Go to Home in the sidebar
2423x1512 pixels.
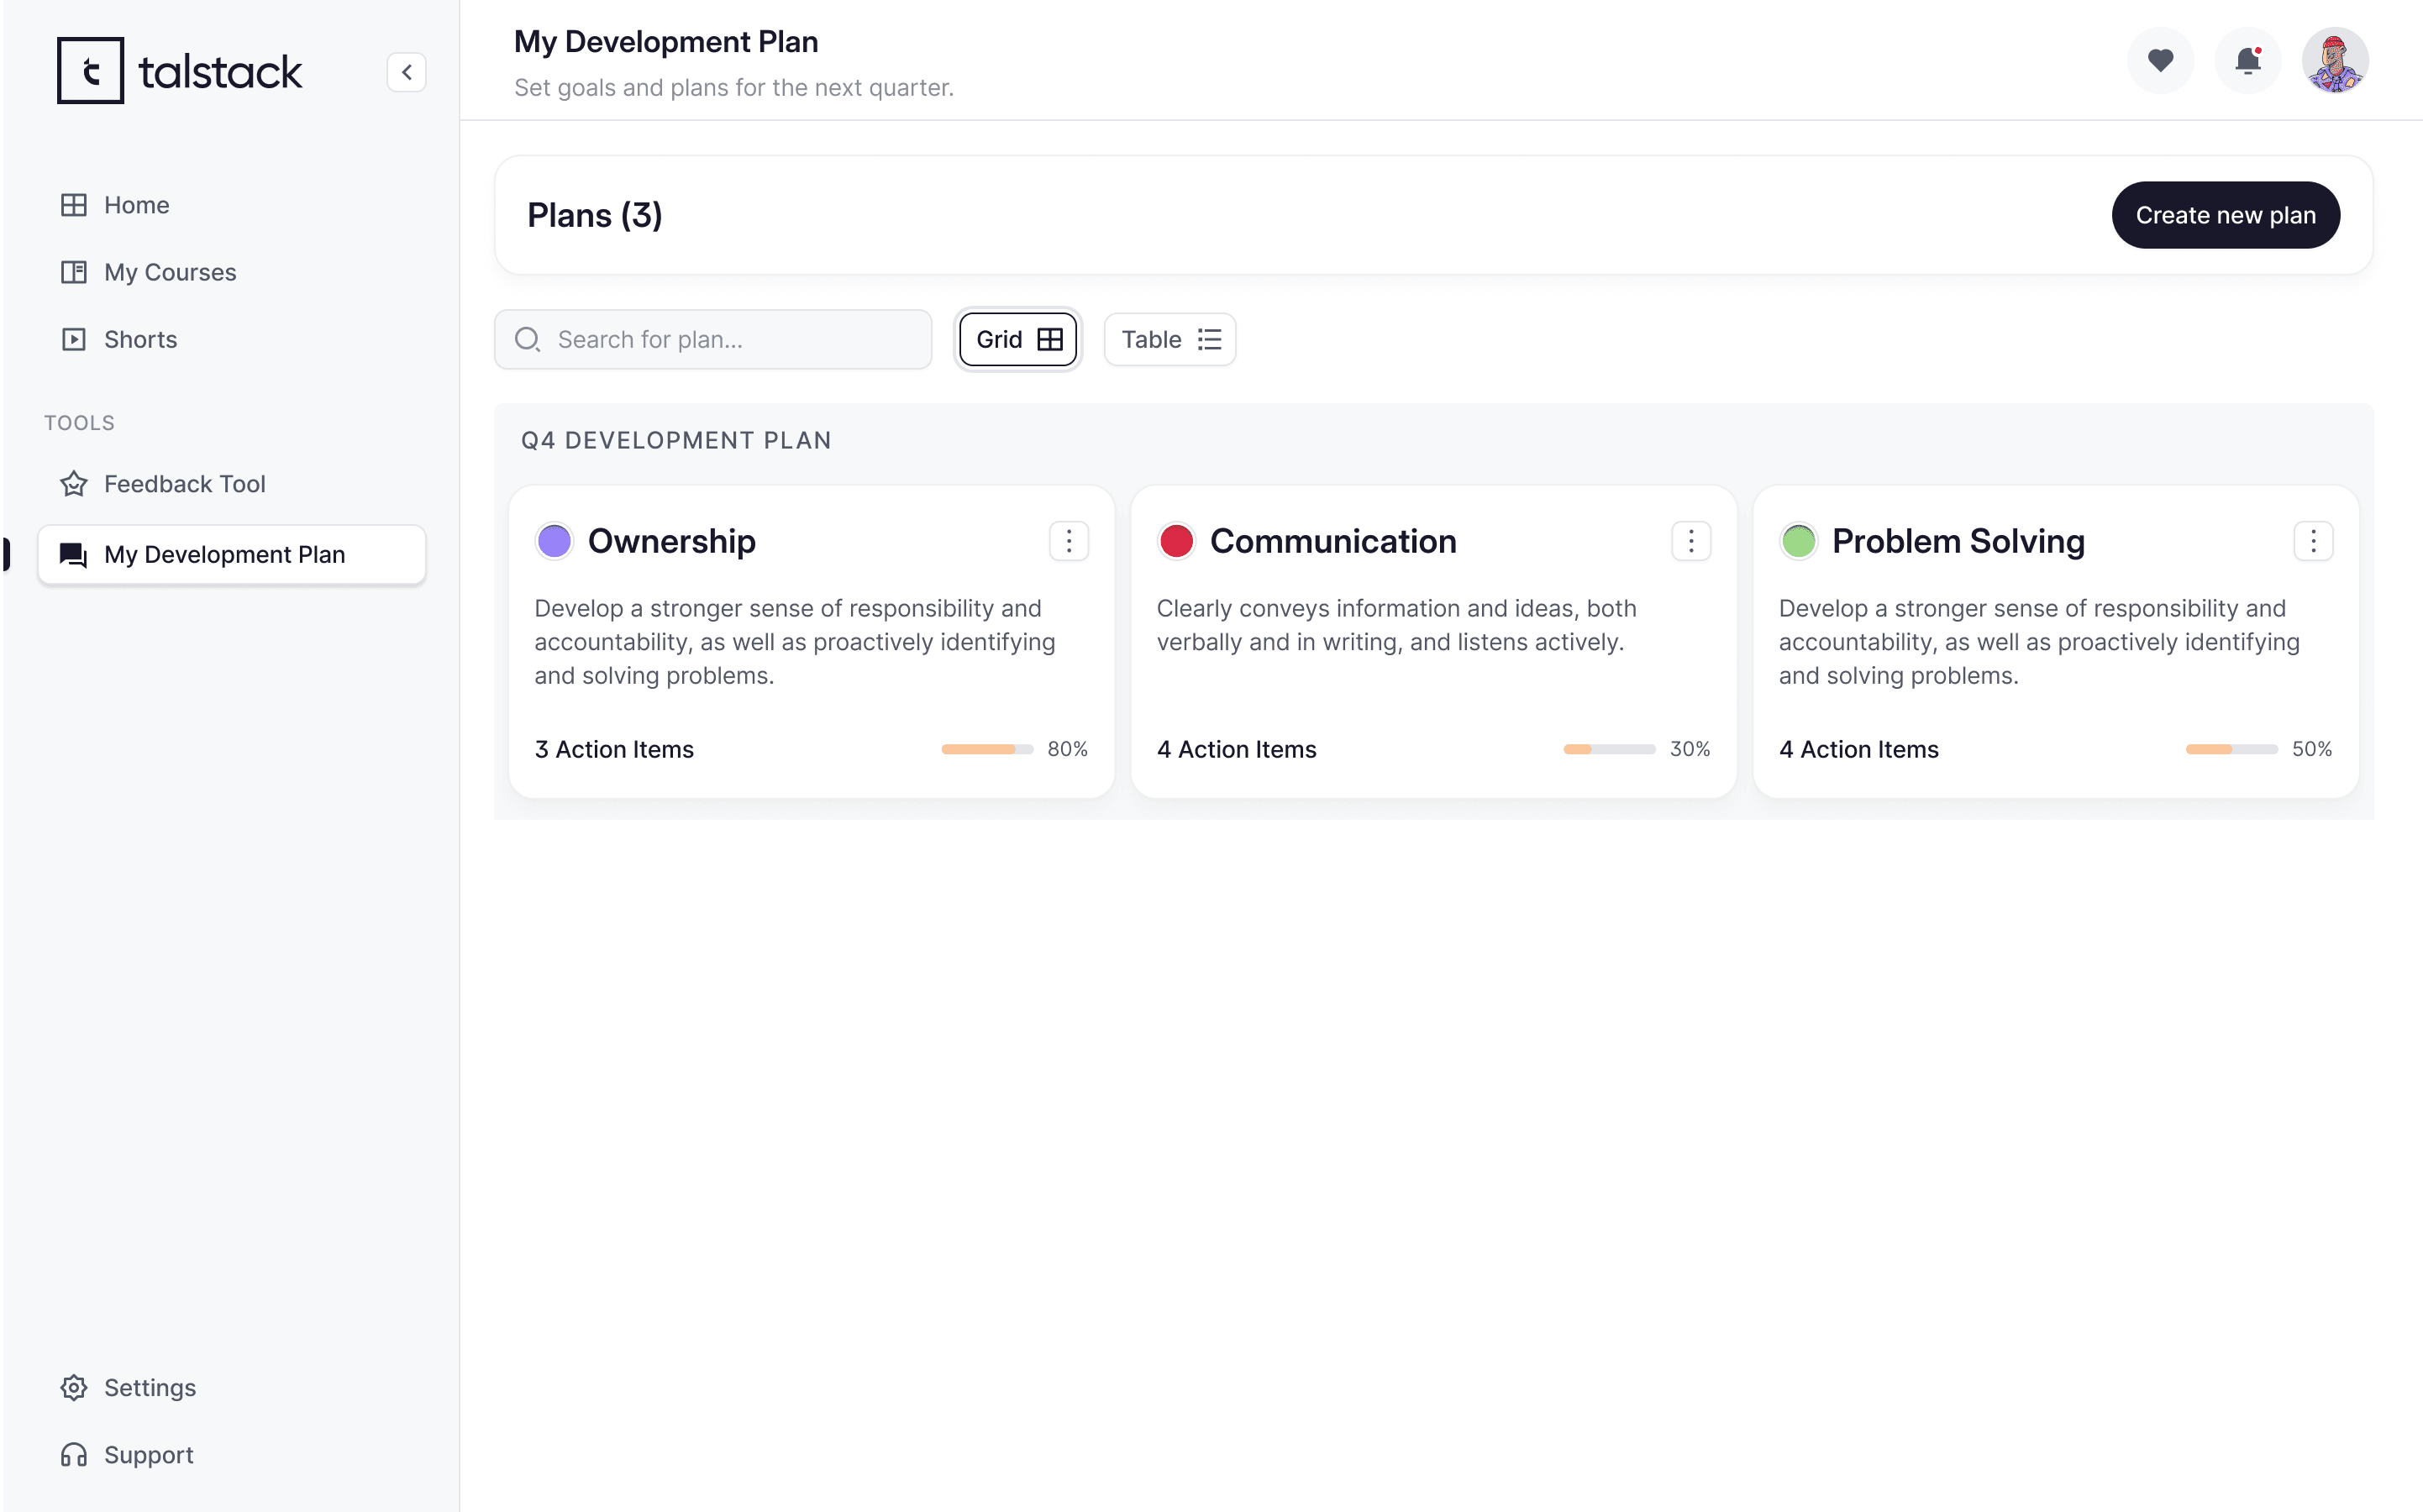[137, 205]
